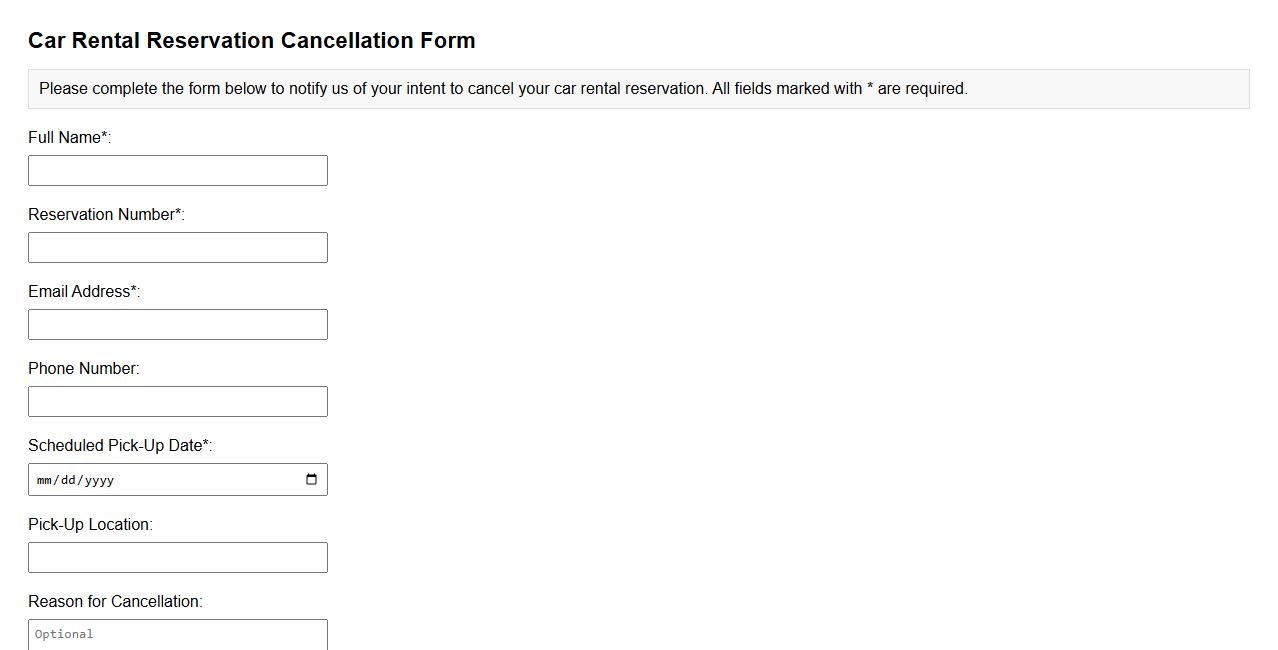Click the Reservation Number label
Viewport: 1278px width, 650px height.
105,214
